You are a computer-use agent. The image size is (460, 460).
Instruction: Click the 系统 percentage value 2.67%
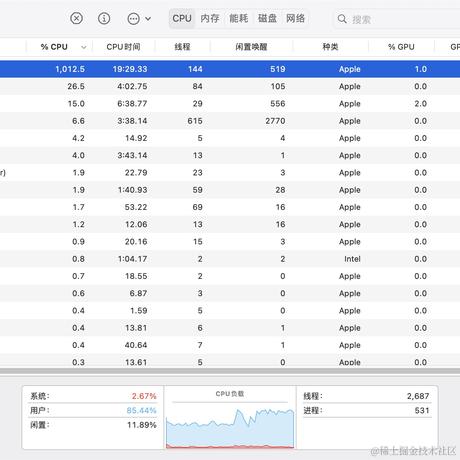pos(144,396)
